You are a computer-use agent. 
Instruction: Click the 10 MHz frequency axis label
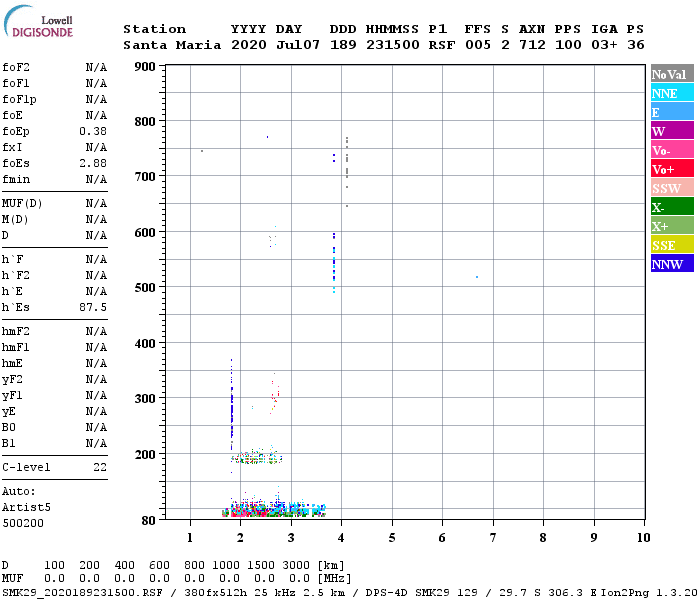click(643, 538)
